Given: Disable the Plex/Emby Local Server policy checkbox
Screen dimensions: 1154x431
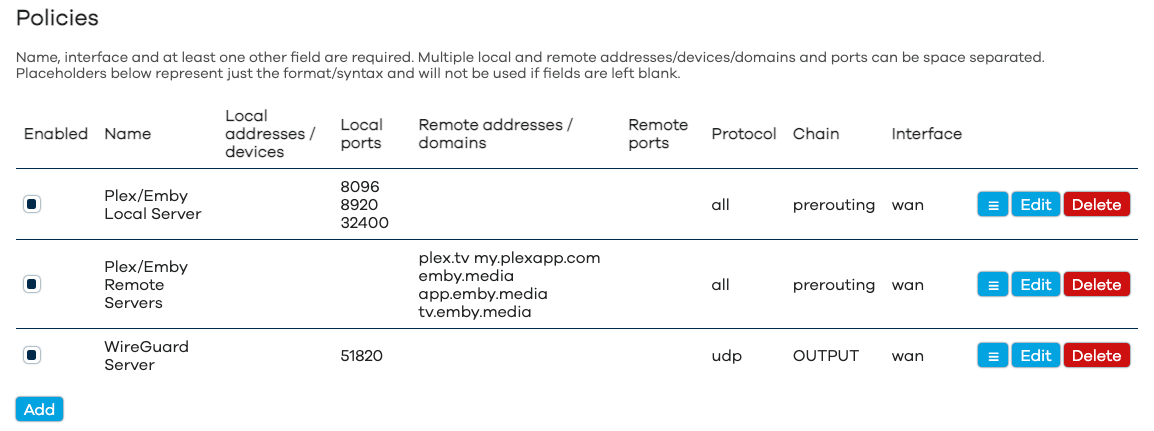Looking at the screenshot, I should (32, 204).
